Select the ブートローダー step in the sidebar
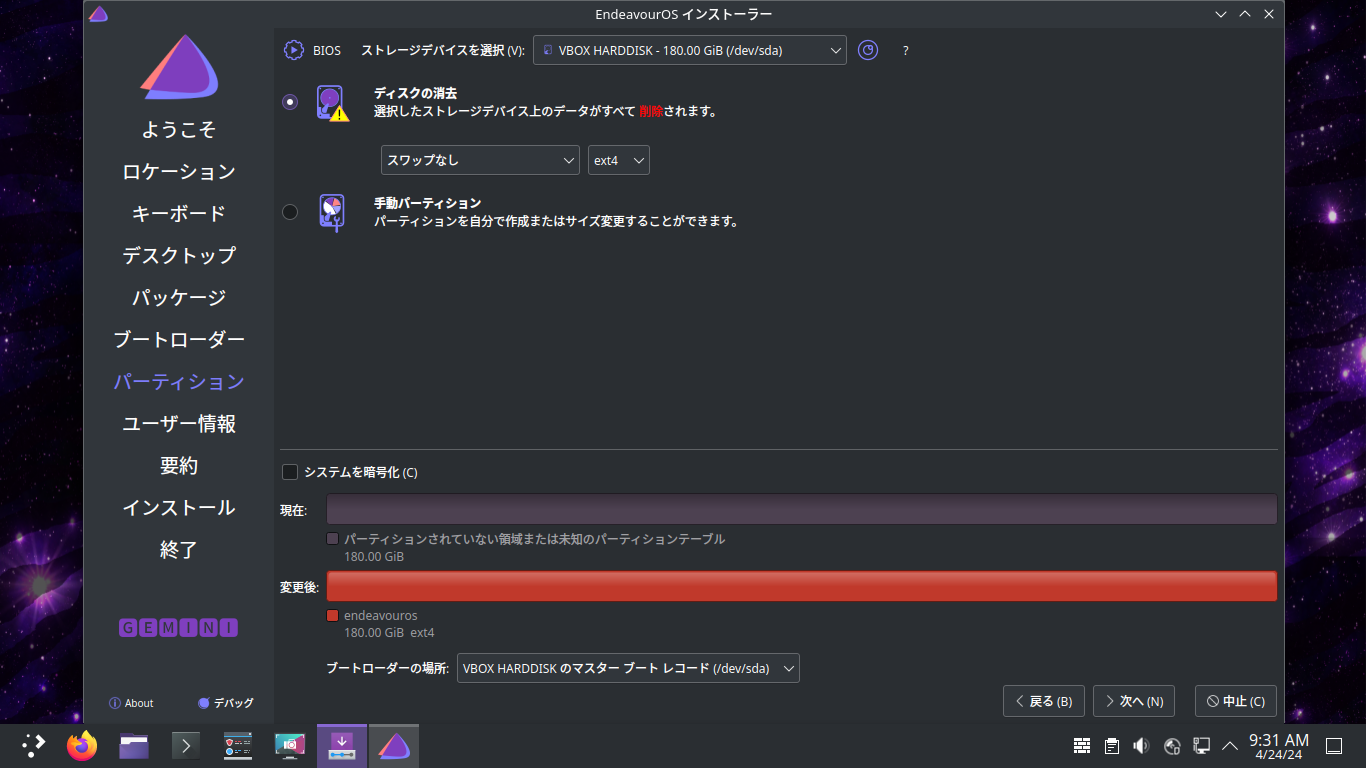Image resolution: width=1366 pixels, height=768 pixels. (179, 340)
